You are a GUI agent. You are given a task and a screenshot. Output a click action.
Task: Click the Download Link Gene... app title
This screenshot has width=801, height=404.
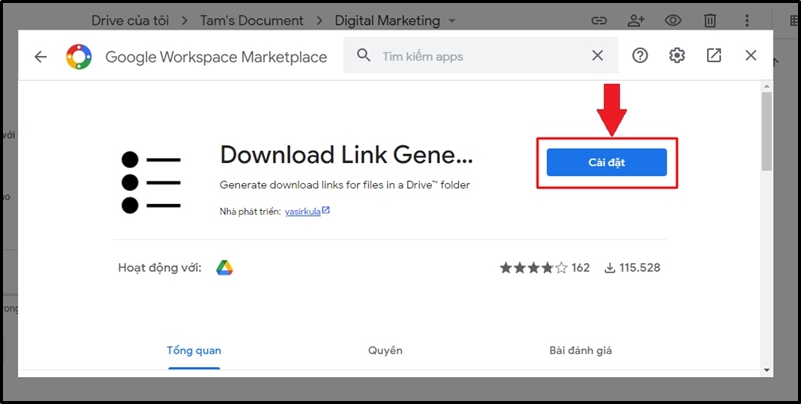346,155
